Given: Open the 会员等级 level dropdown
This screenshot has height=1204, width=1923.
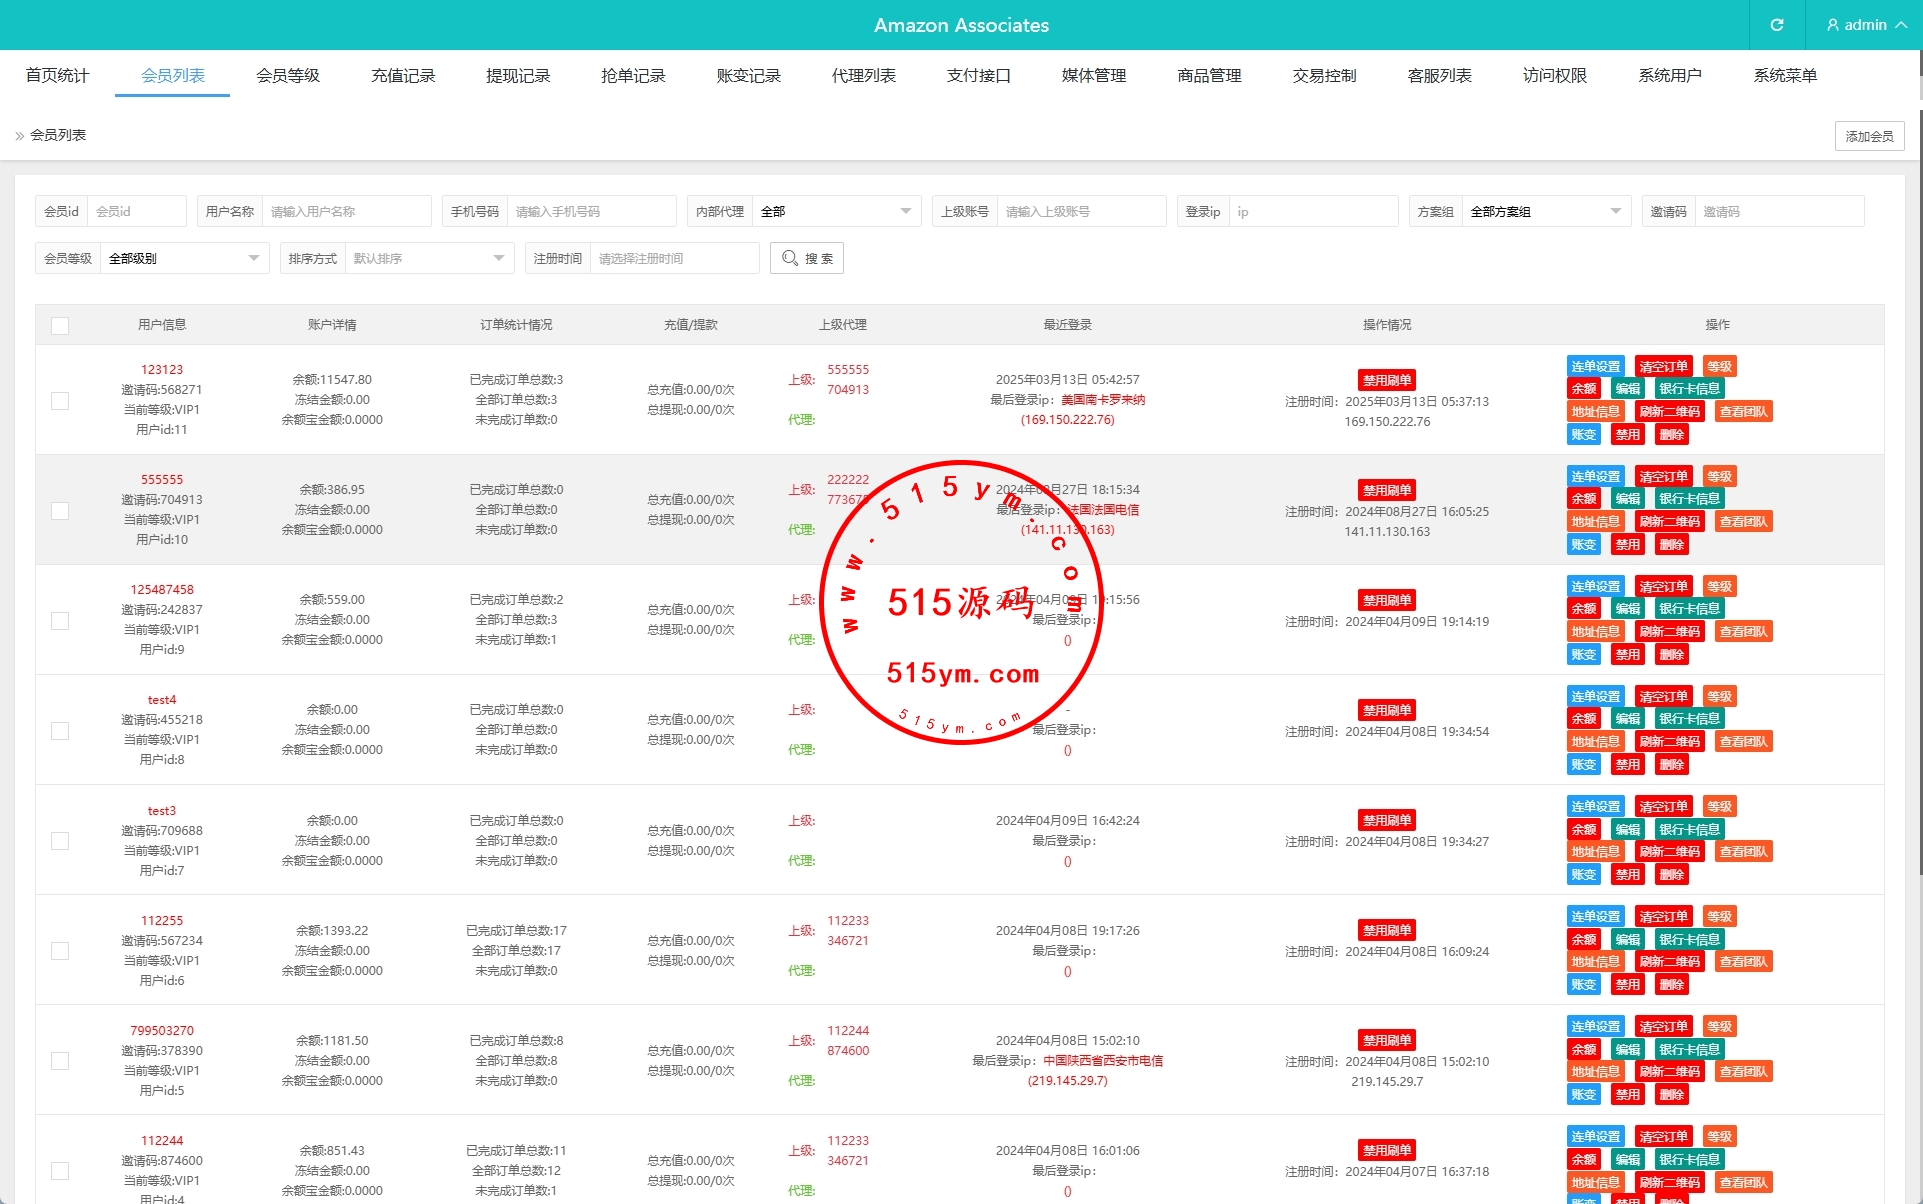Looking at the screenshot, I should [x=183, y=258].
